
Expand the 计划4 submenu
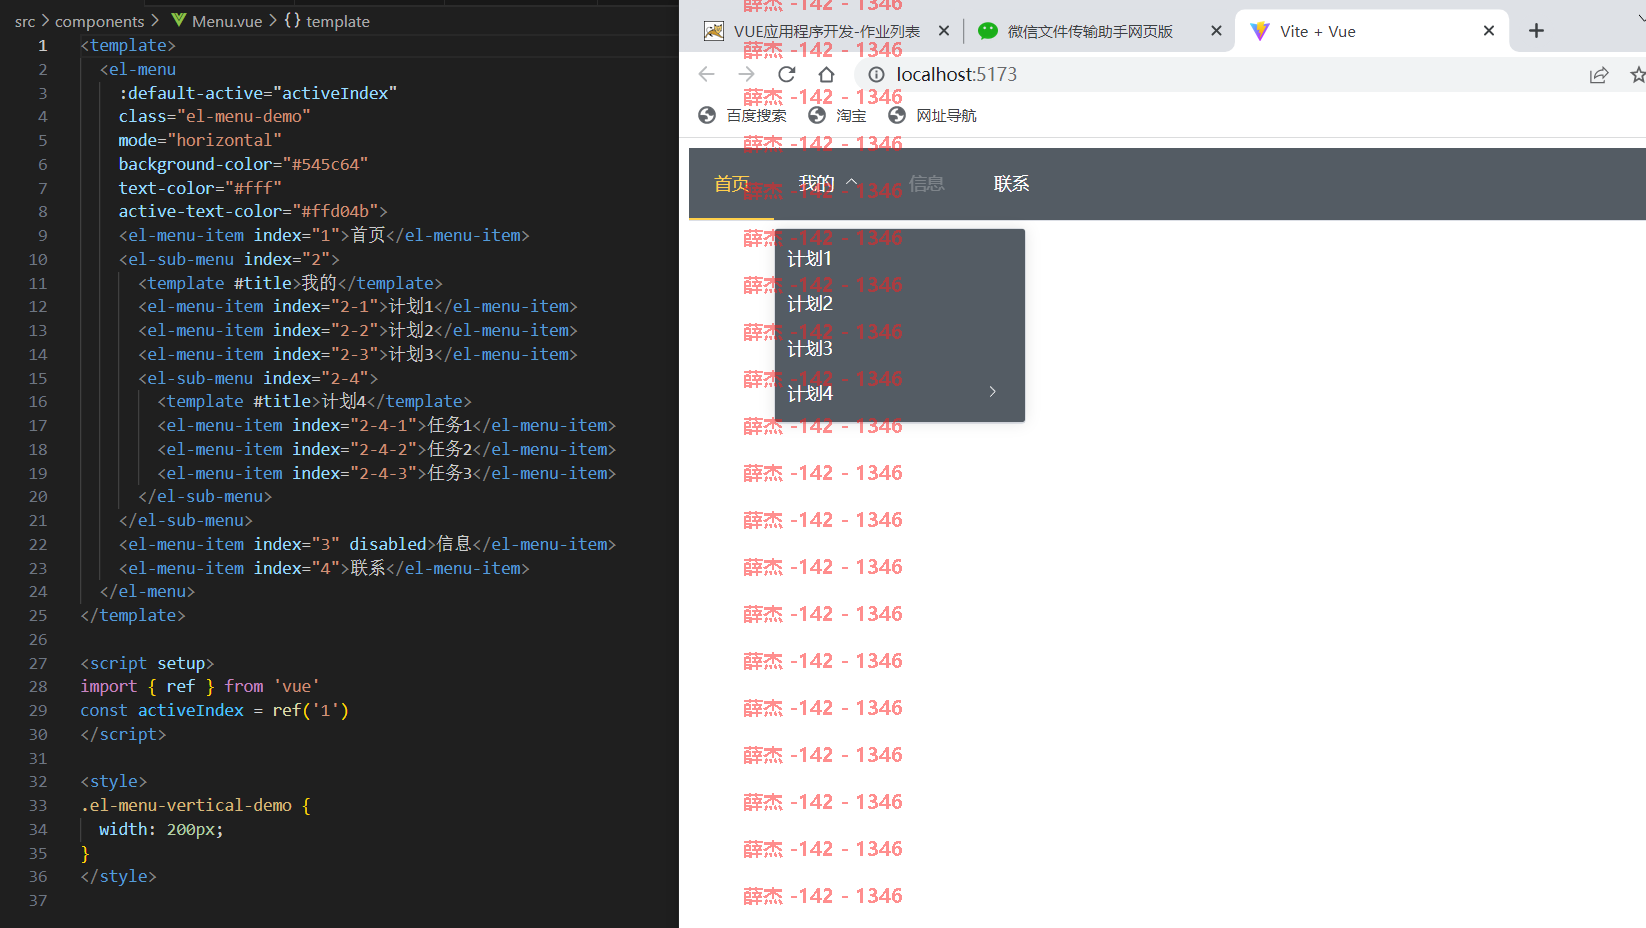(x=900, y=393)
